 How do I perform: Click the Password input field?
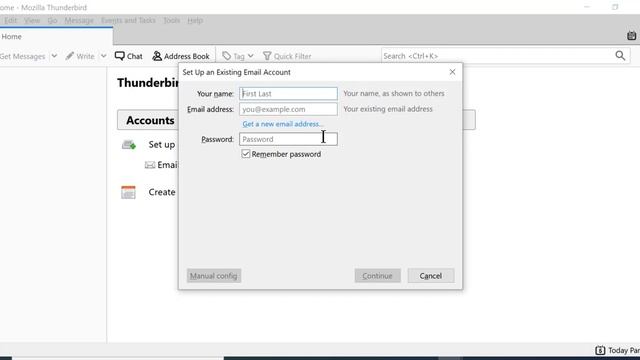coord(288,139)
